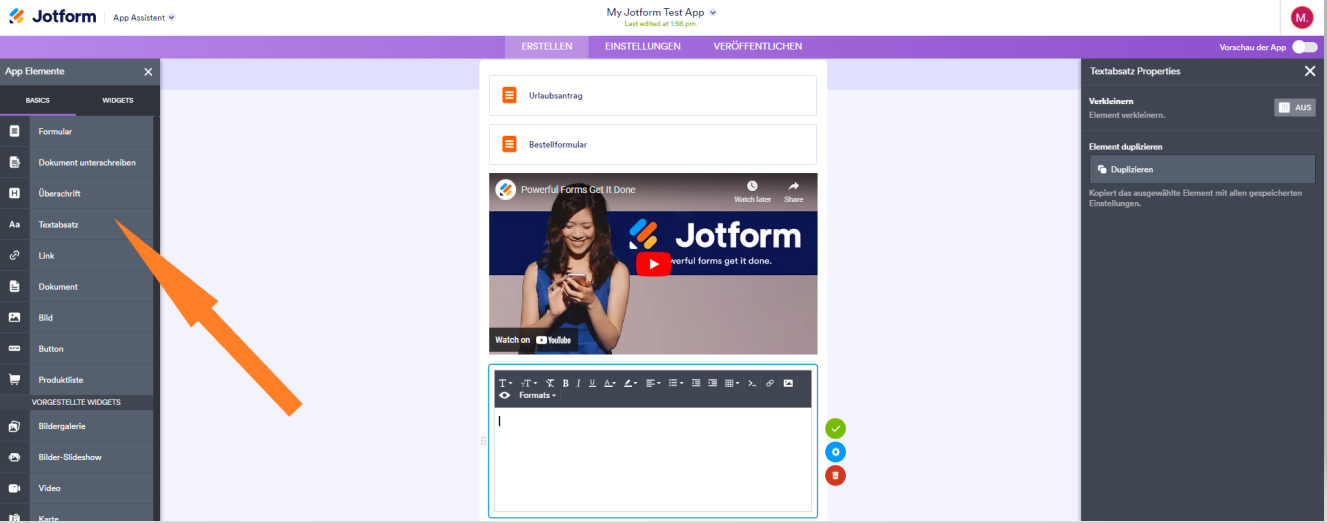Open the background highlight color picker
Viewport: 1327px width, 523px height.
point(630,383)
